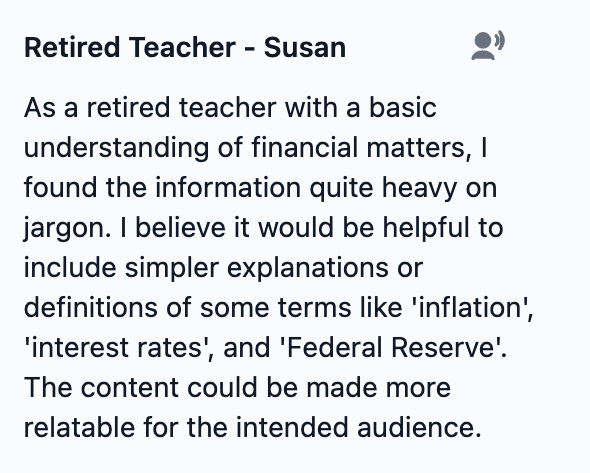Select the 'Retired Teacher - Susan' heading
This screenshot has height=473, width=590.
pos(185,48)
